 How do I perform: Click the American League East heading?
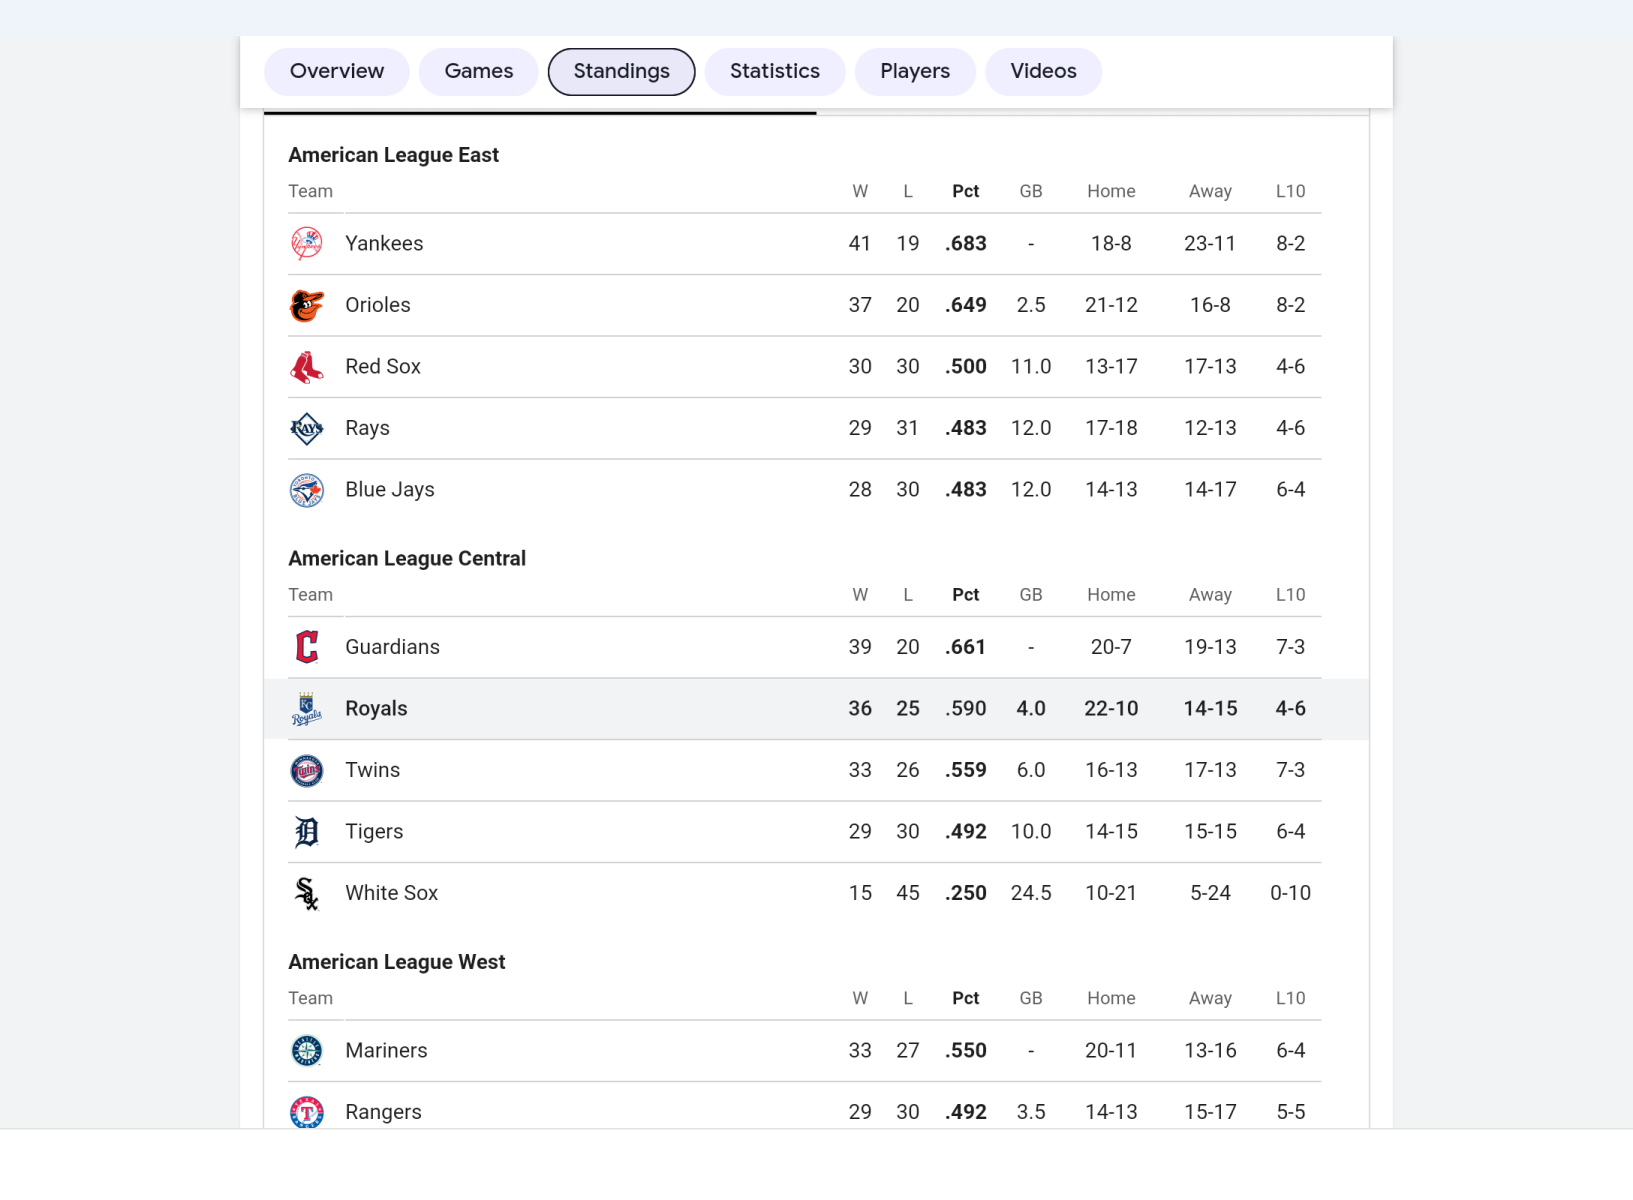pos(393,155)
